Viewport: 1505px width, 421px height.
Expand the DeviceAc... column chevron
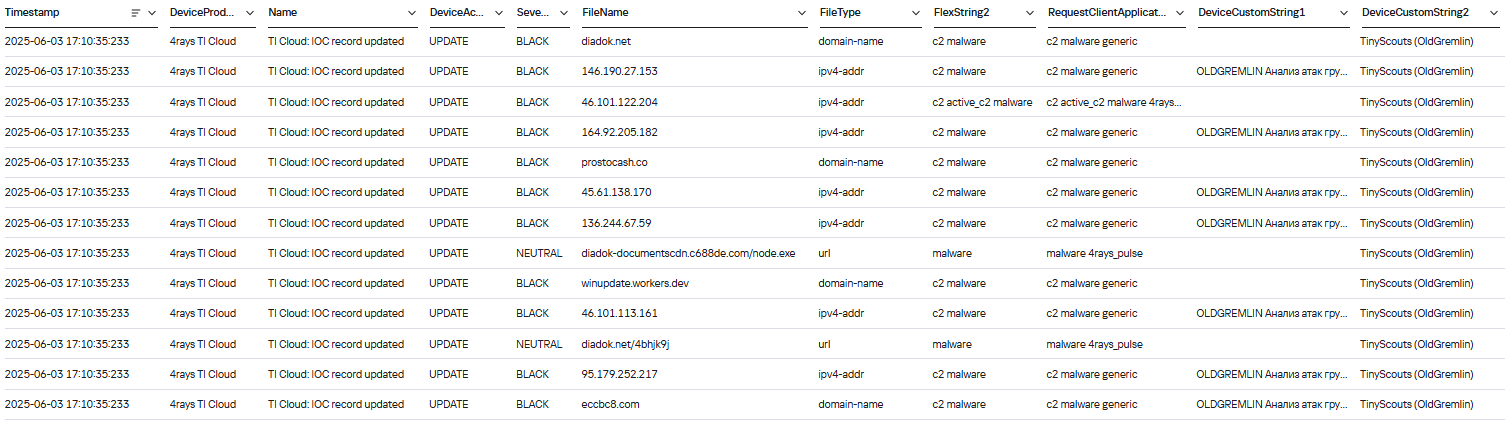pos(498,13)
